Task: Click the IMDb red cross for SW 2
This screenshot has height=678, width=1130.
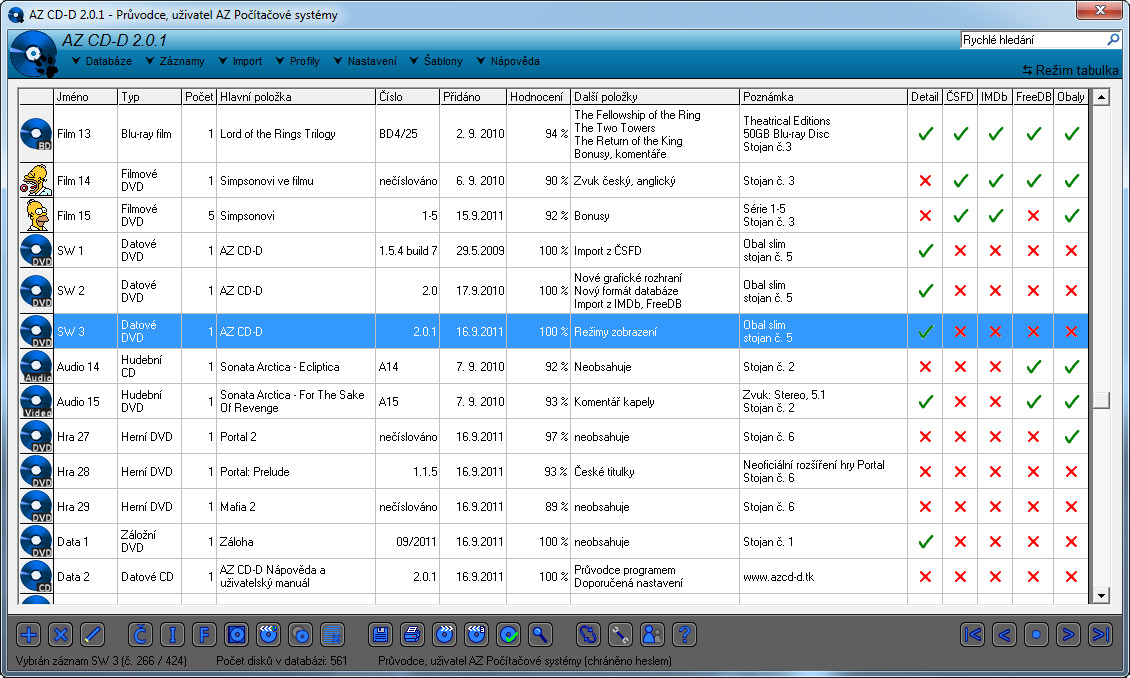Action: 995,291
